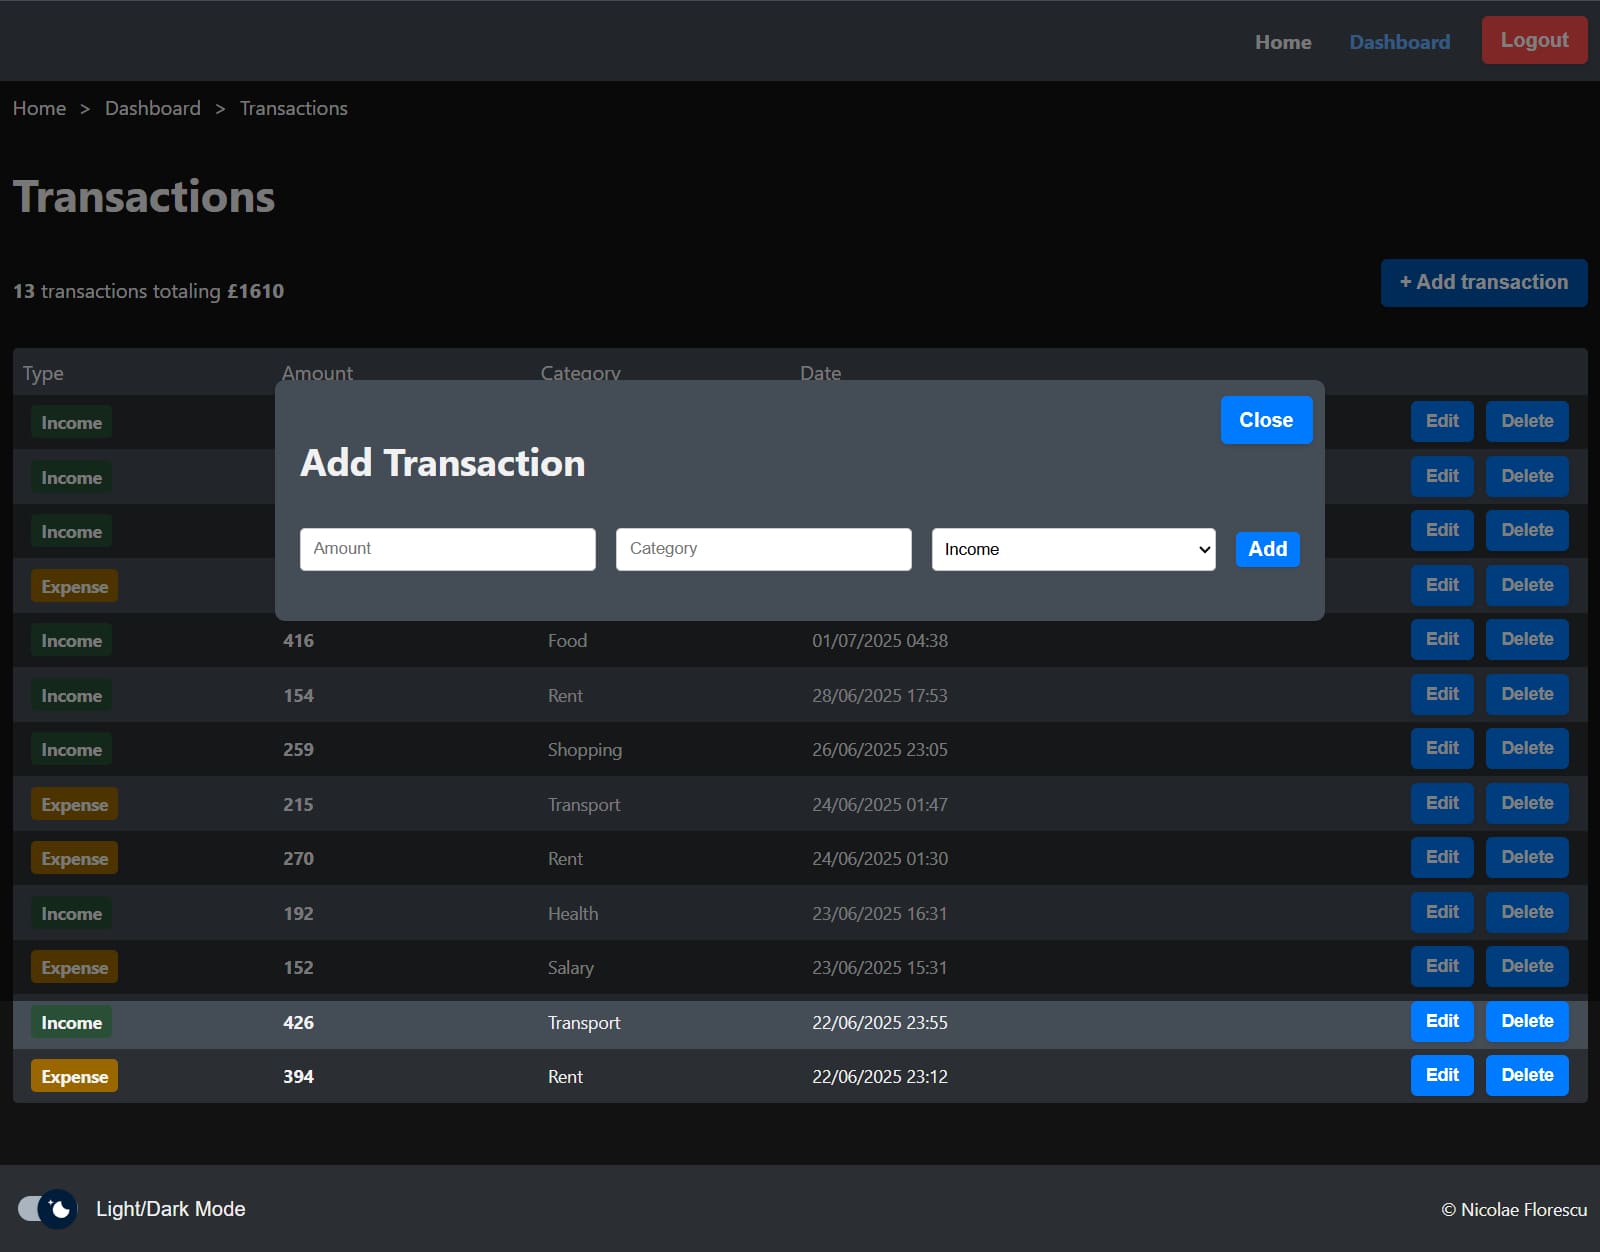Toggle the Light/Dark Mode switch
Screen dimensions: 1600x1252
[47, 1209]
